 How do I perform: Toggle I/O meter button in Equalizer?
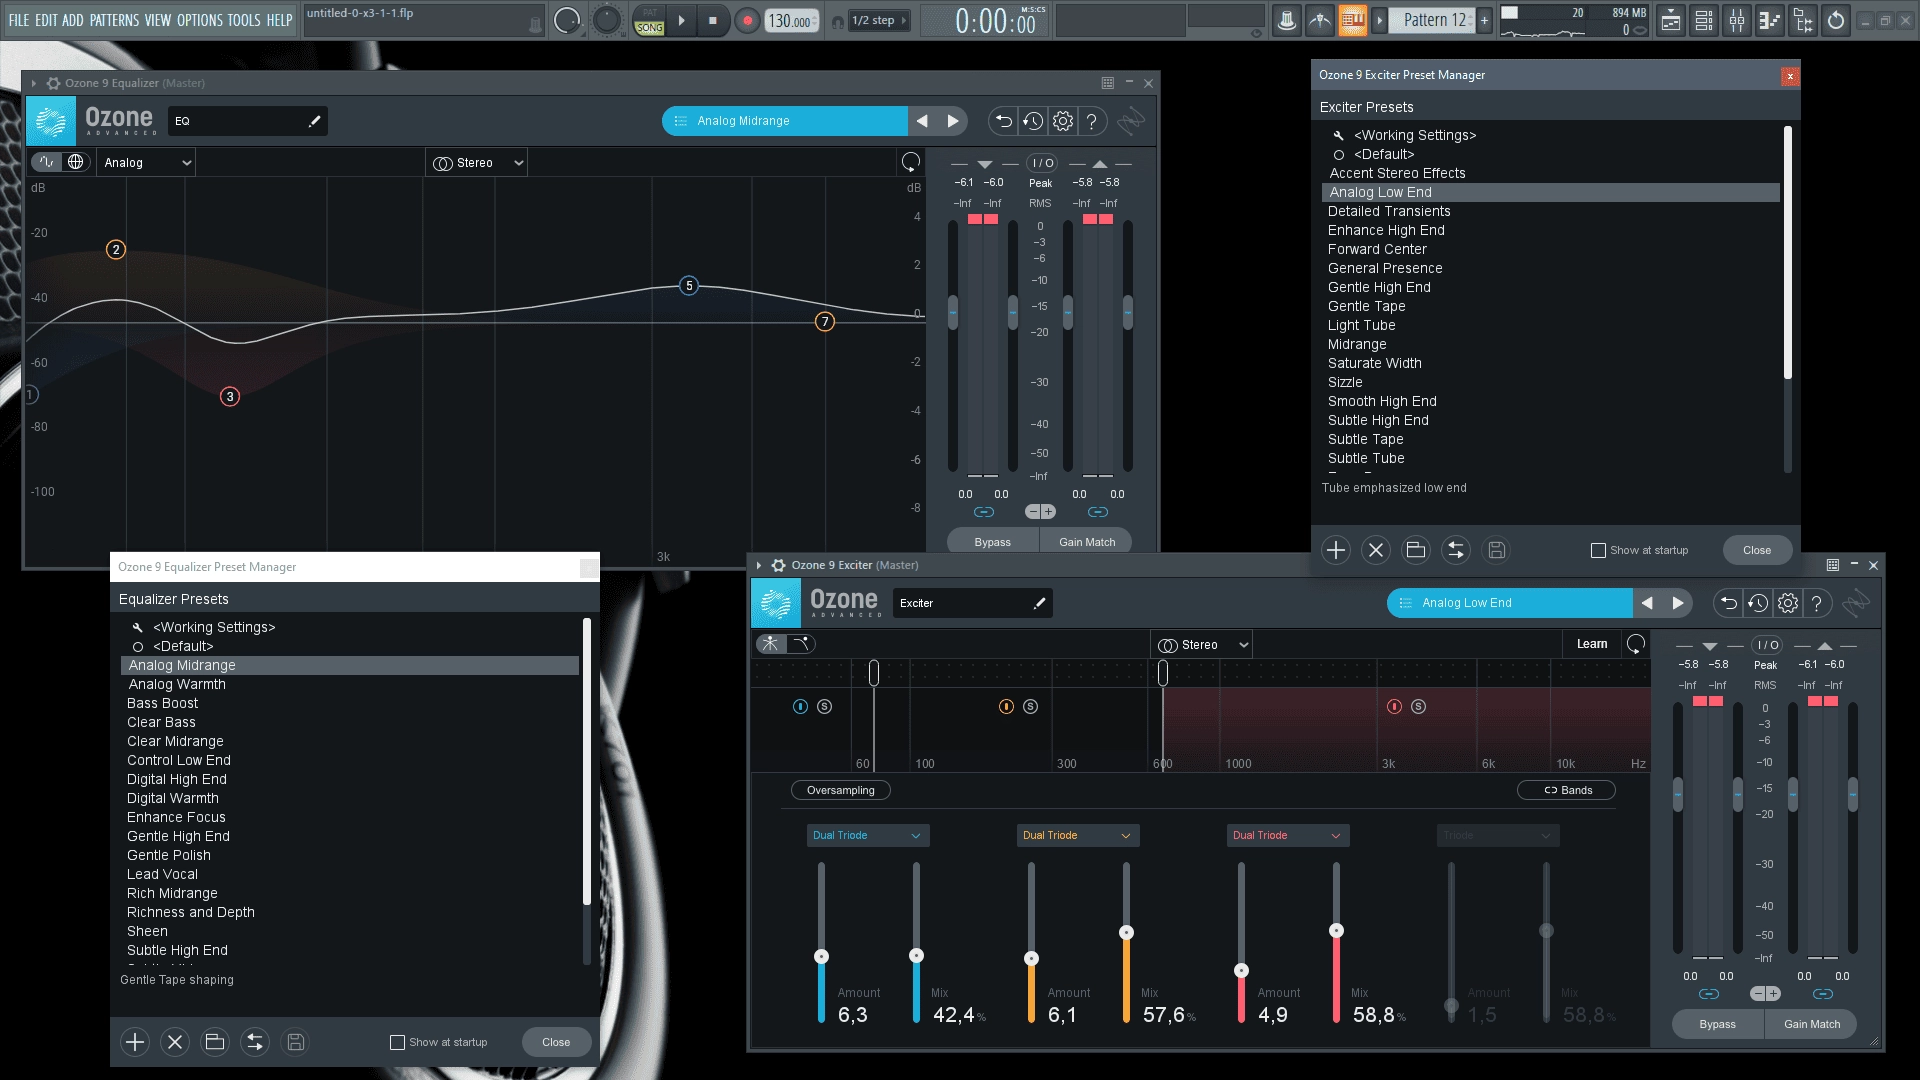[x=1043, y=163]
